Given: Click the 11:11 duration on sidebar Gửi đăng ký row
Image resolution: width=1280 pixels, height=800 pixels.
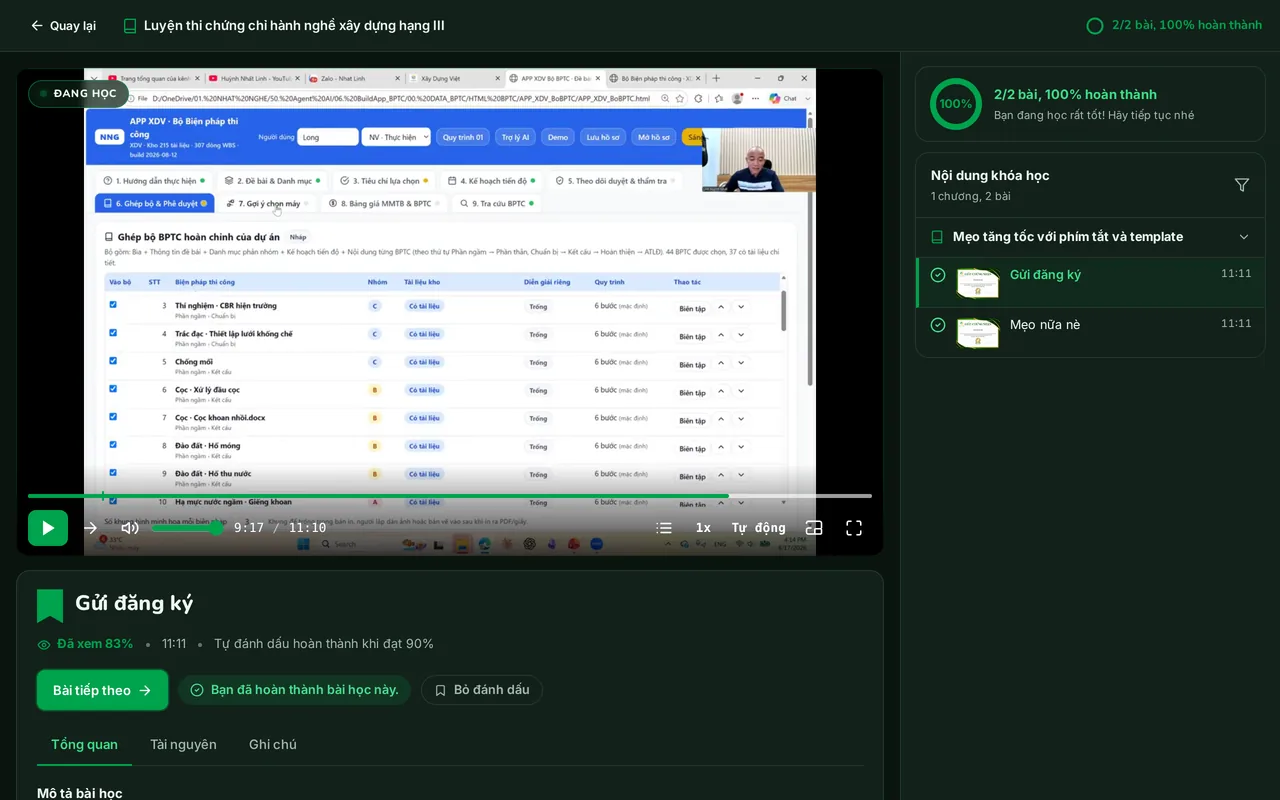Looking at the screenshot, I should (x=1236, y=274).
